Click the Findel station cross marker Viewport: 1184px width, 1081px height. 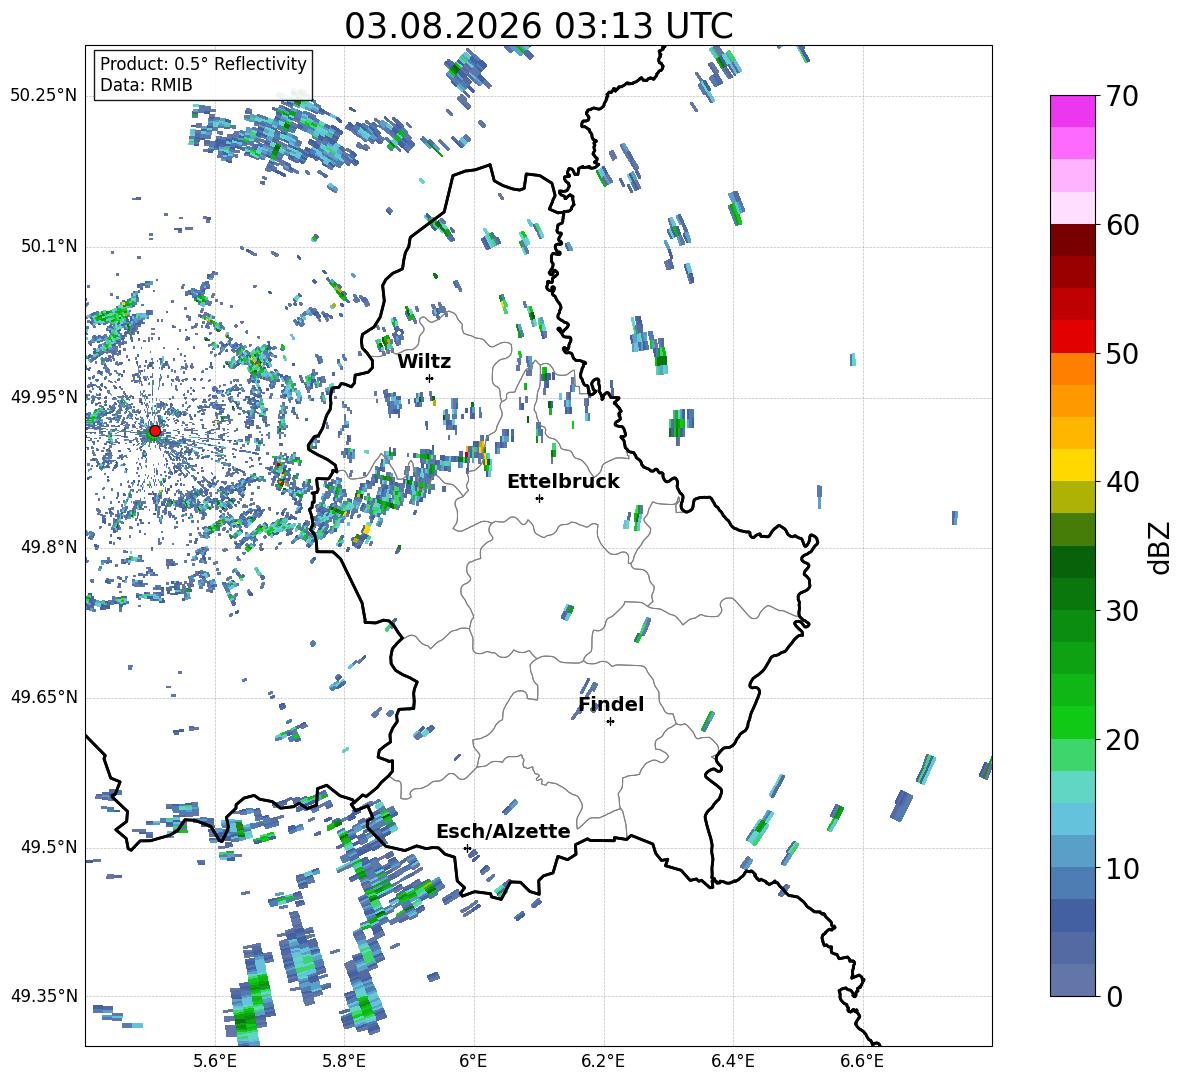[610, 722]
